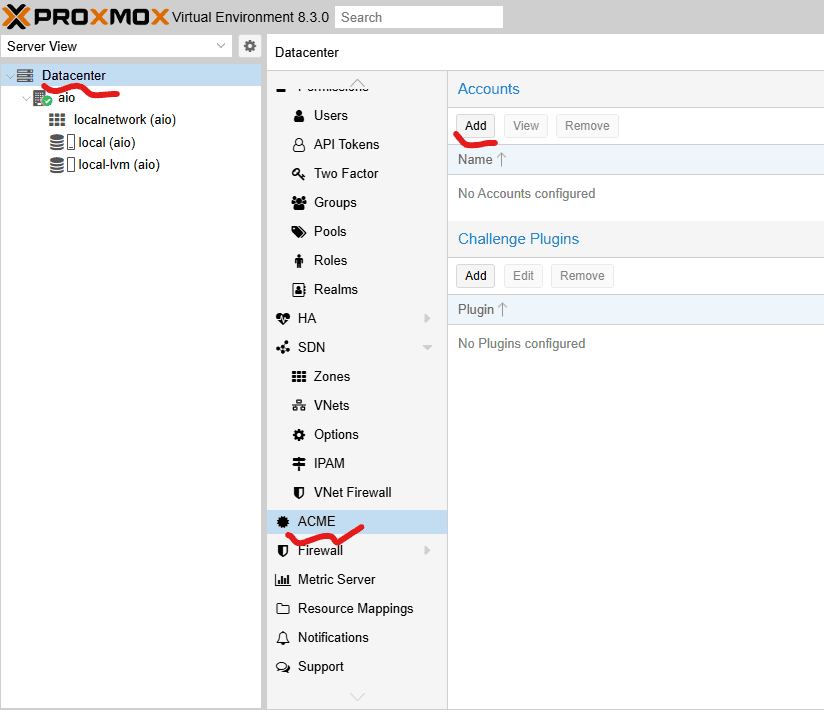Open SDN Options menu item
Viewport: 824px width, 710px height.
(x=336, y=435)
